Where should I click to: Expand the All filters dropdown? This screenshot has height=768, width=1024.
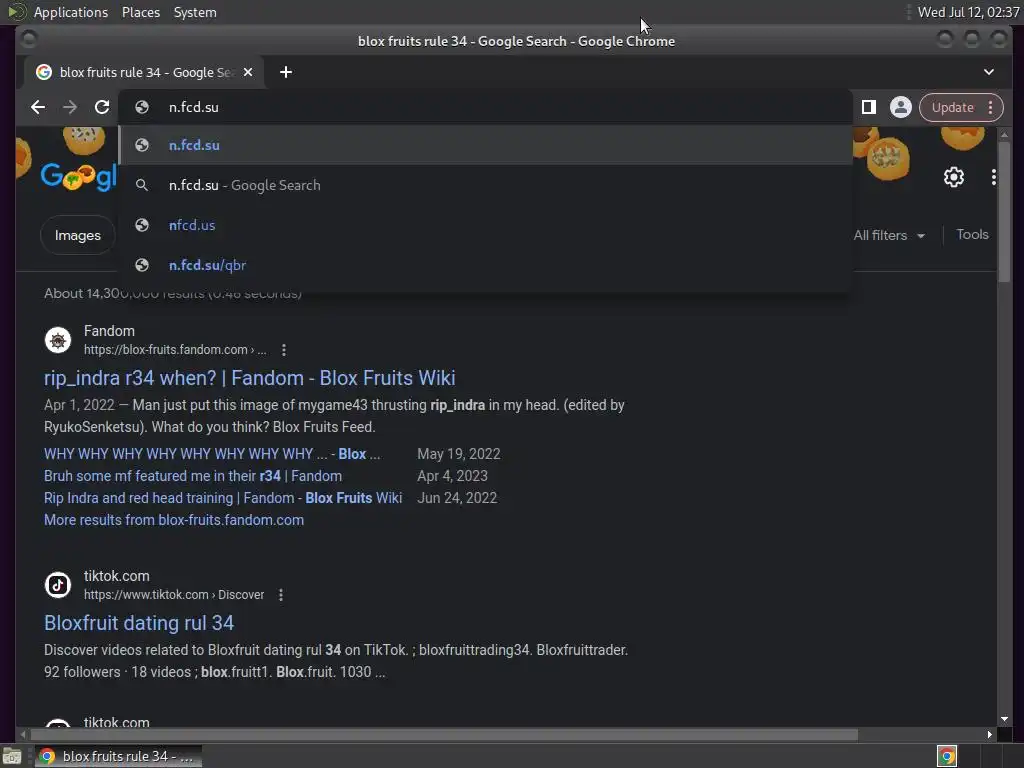(889, 235)
